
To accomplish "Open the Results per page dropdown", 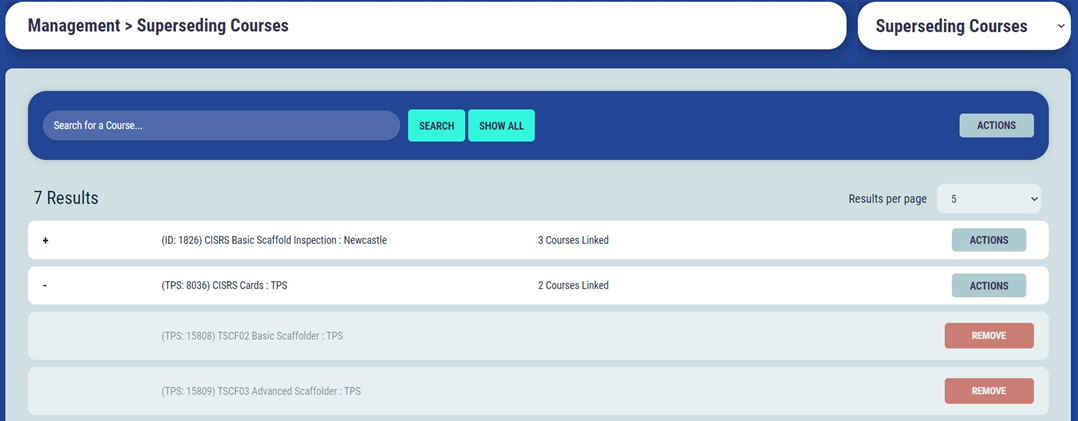I will coord(988,199).
